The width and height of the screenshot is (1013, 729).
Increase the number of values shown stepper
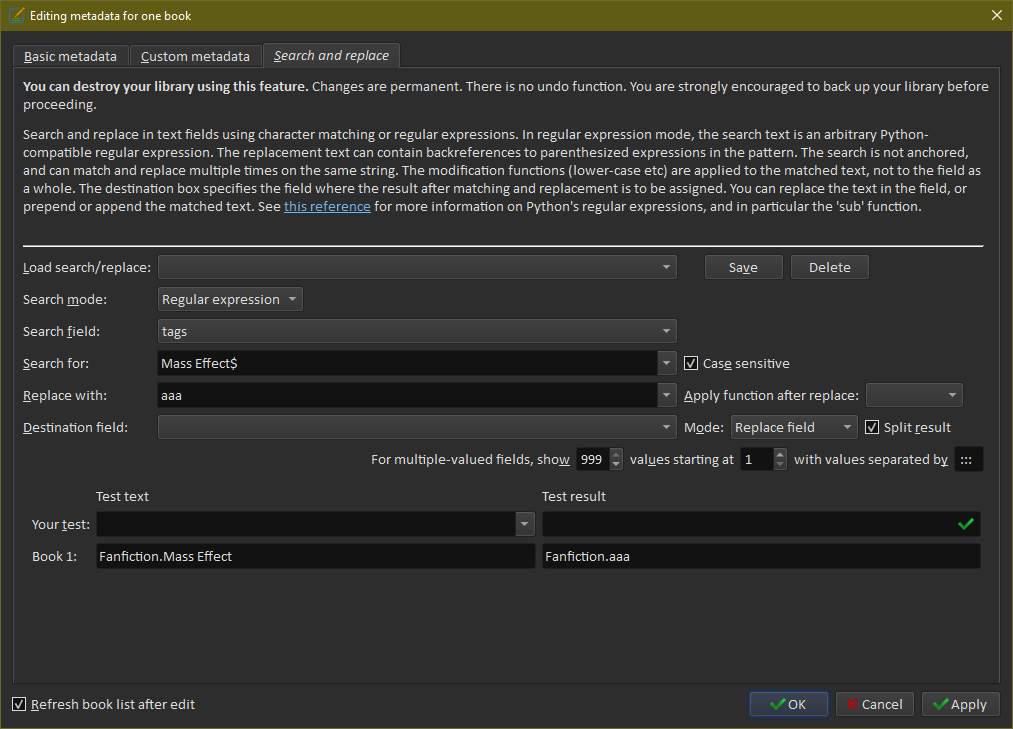click(616, 454)
